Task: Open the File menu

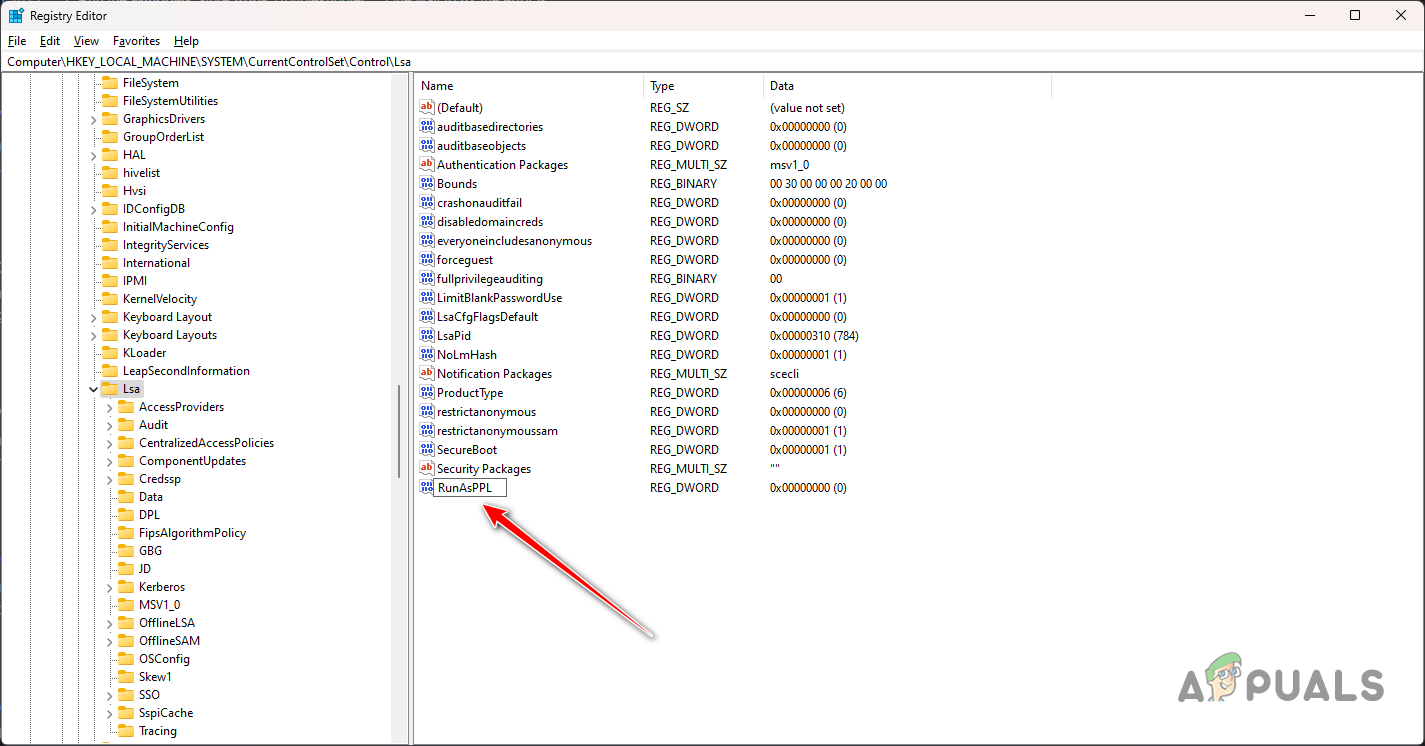Action: [x=17, y=41]
